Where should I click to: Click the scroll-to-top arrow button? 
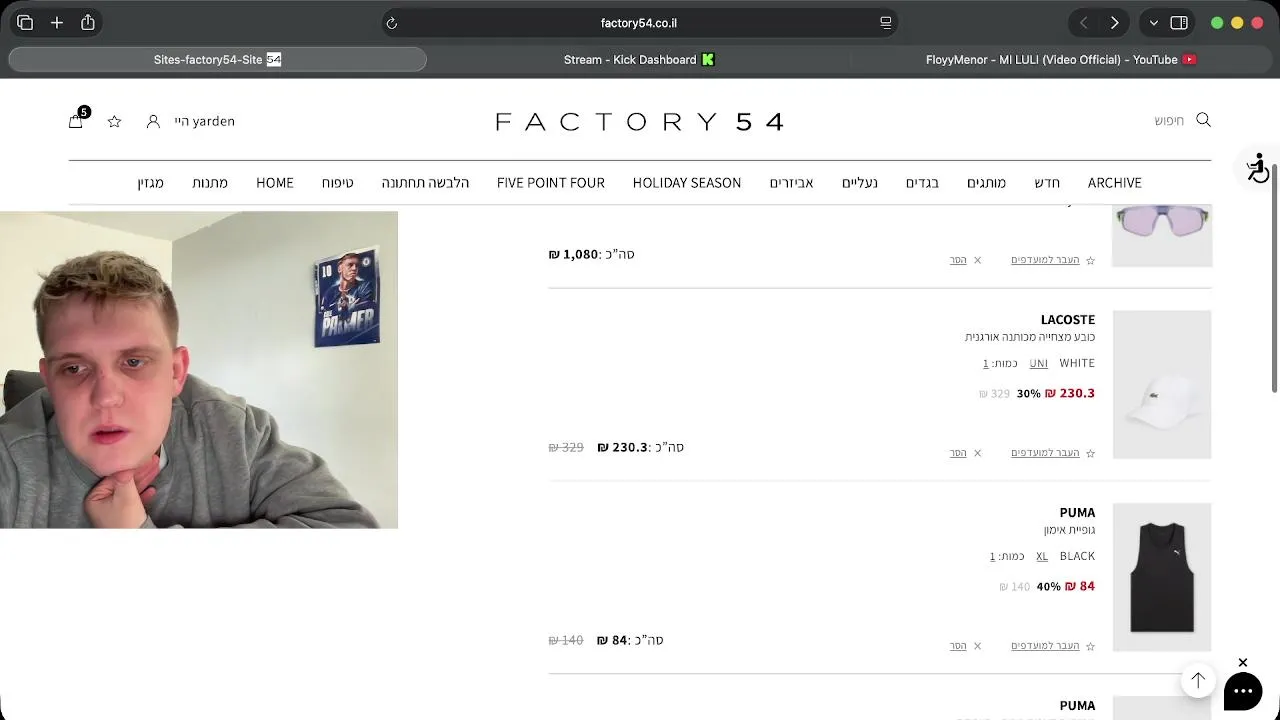point(1198,680)
